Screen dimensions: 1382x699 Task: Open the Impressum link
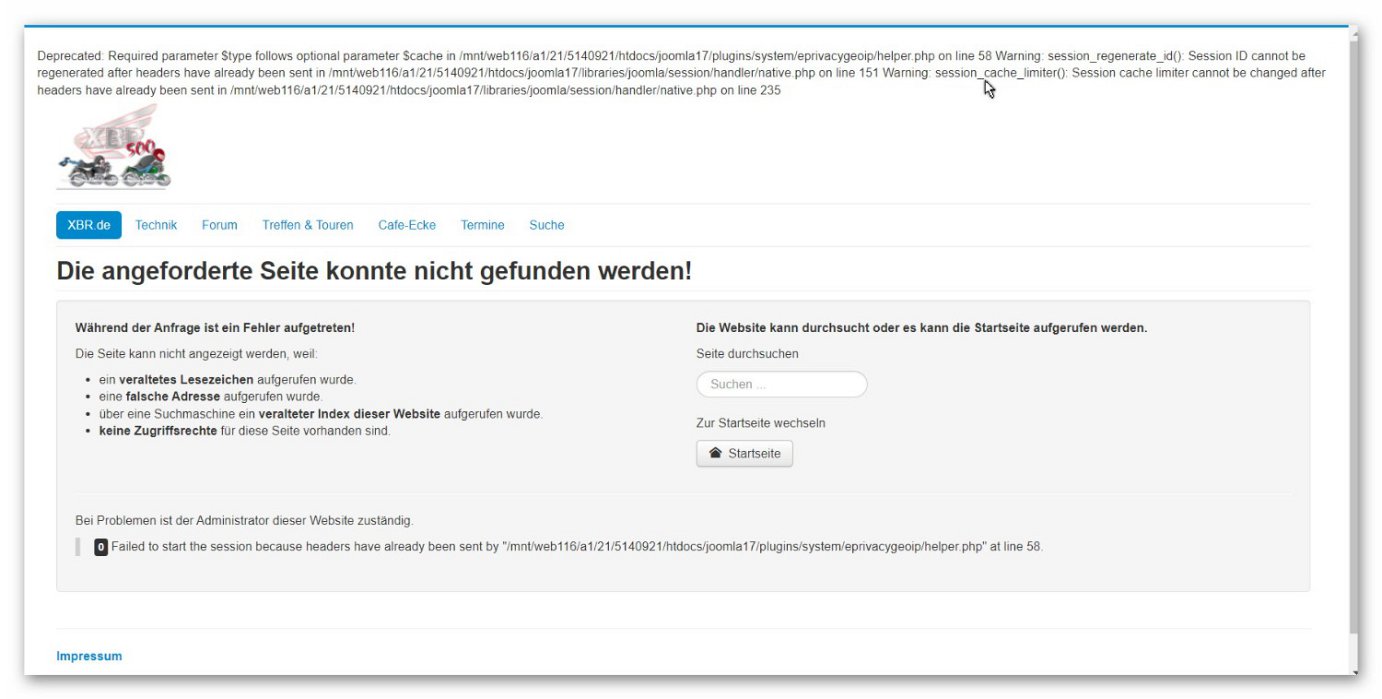pyautogui.click(x=89, y=655)
